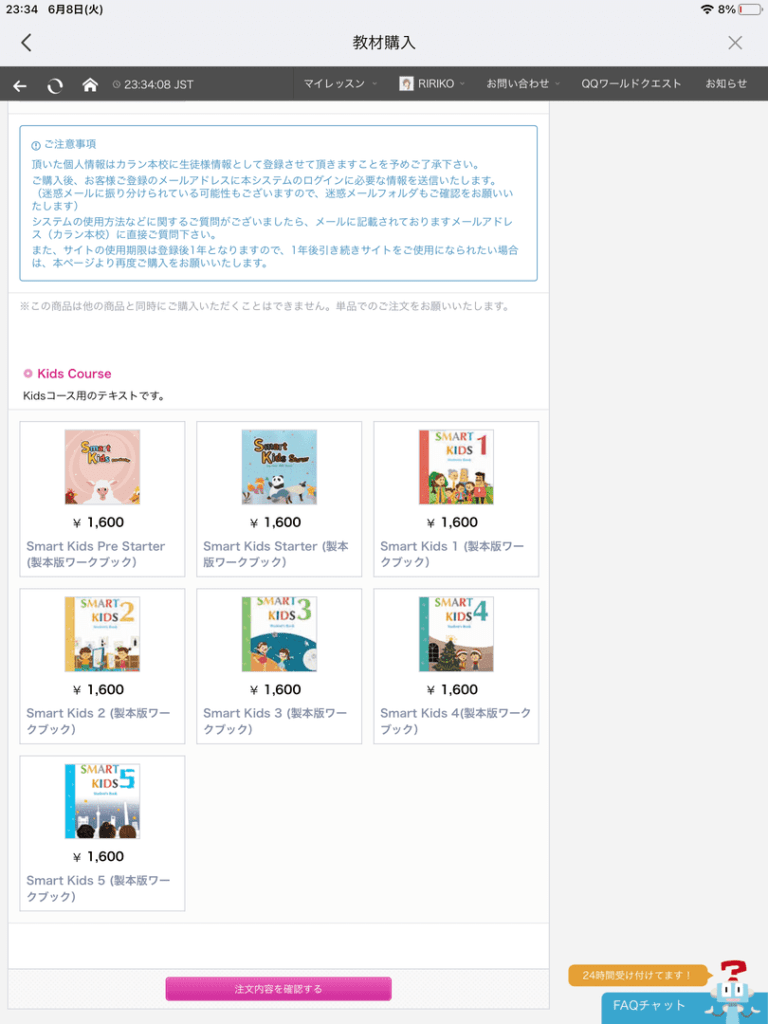Screen dimensions: 768x1024
Task: Tap the back chevron in title bar
Action: pos(26,43)
